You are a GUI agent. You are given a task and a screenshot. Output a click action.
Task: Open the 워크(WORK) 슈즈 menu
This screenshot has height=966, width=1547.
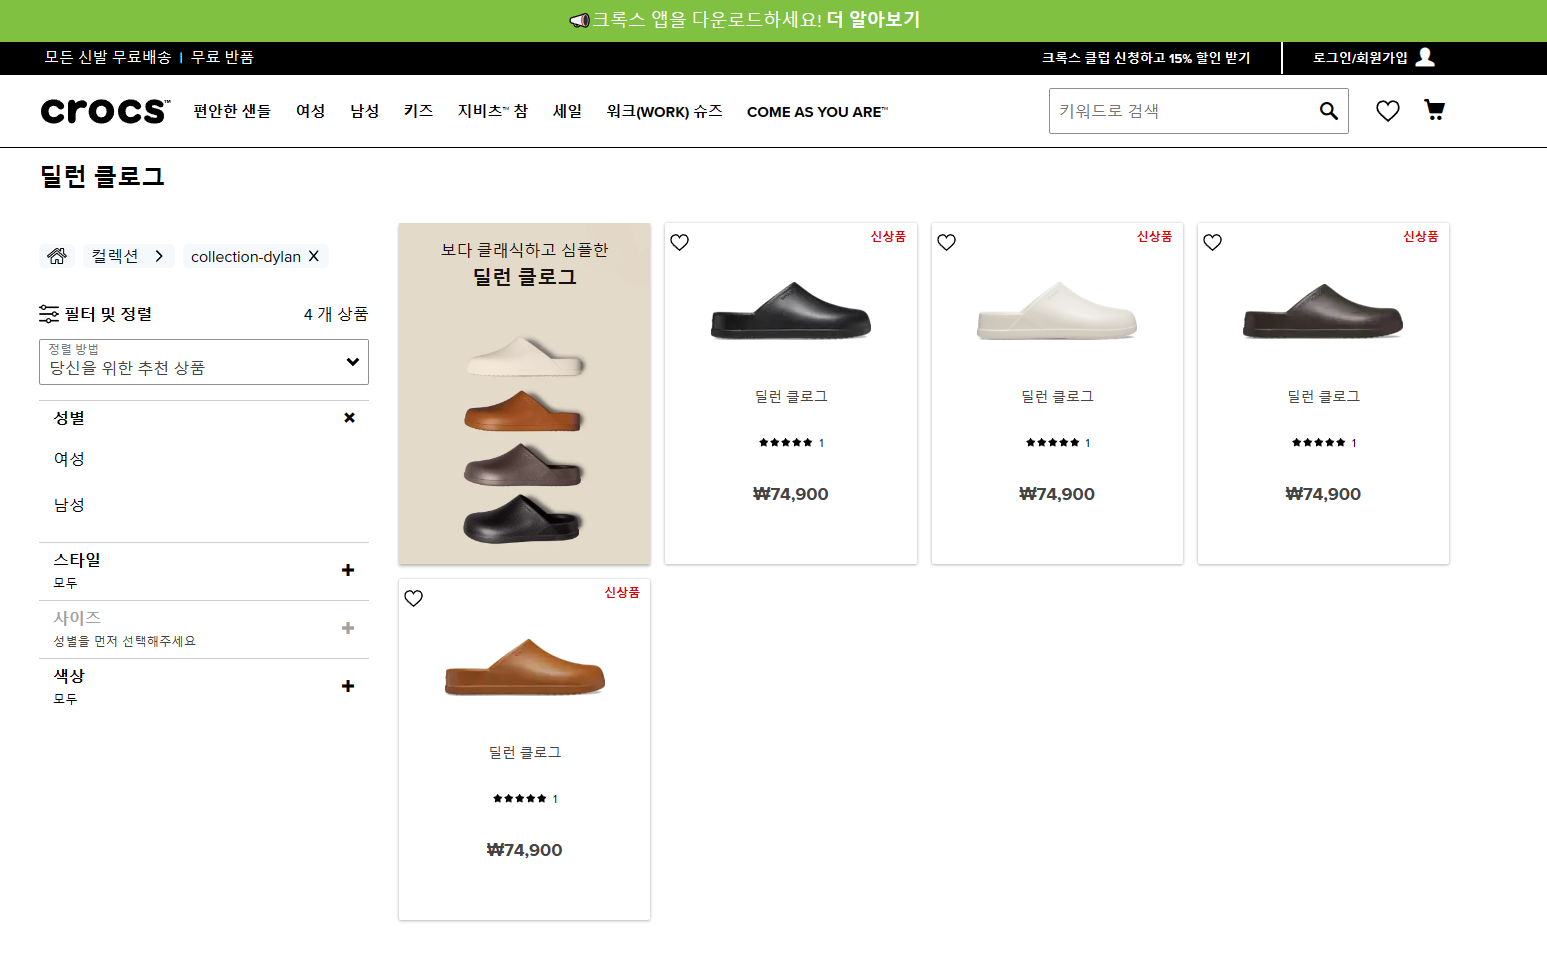(665, 111)
